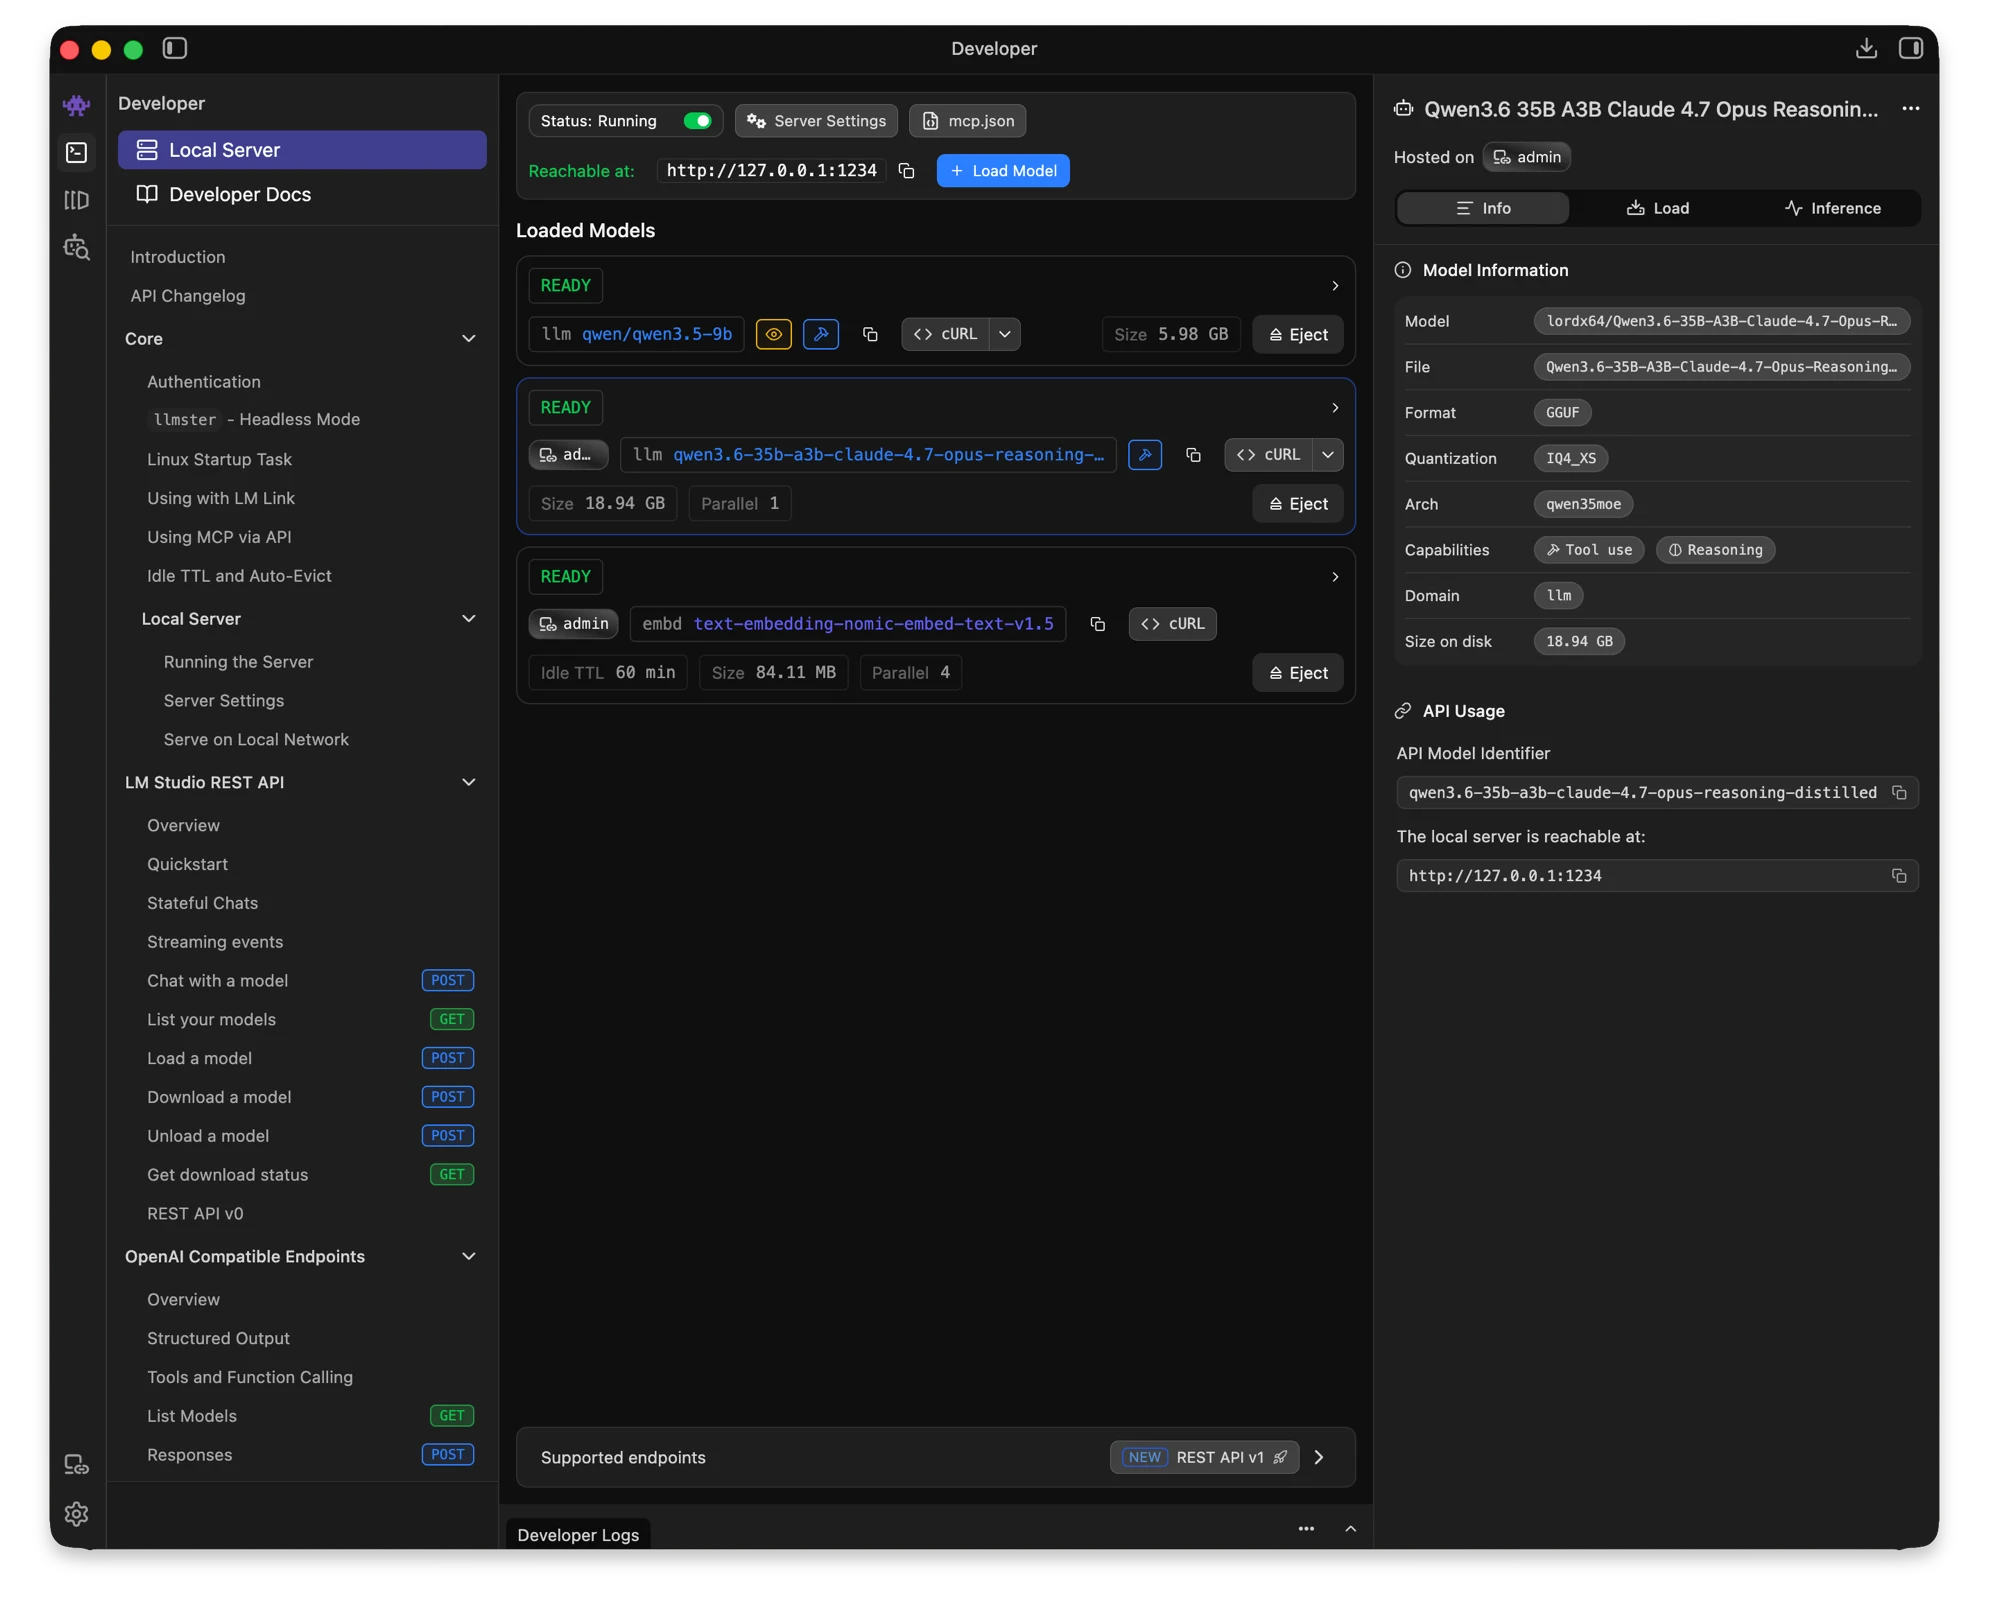
Task: Copy the nomic embed text model identifier
Action: (x=1097, y=624)
